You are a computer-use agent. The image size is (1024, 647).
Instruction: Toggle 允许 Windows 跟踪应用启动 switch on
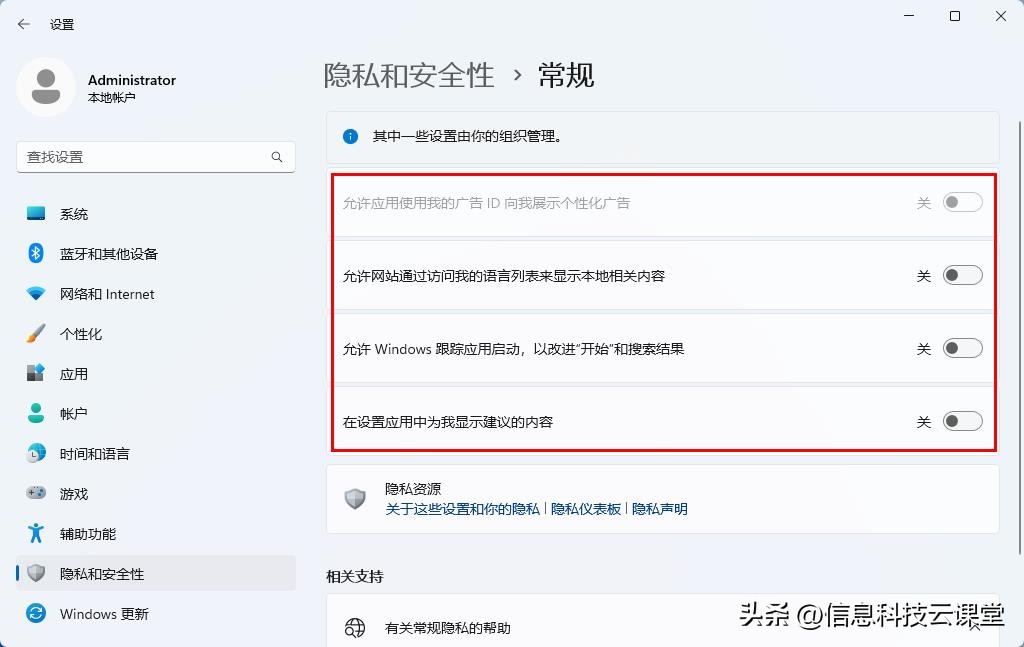(961, 347)
